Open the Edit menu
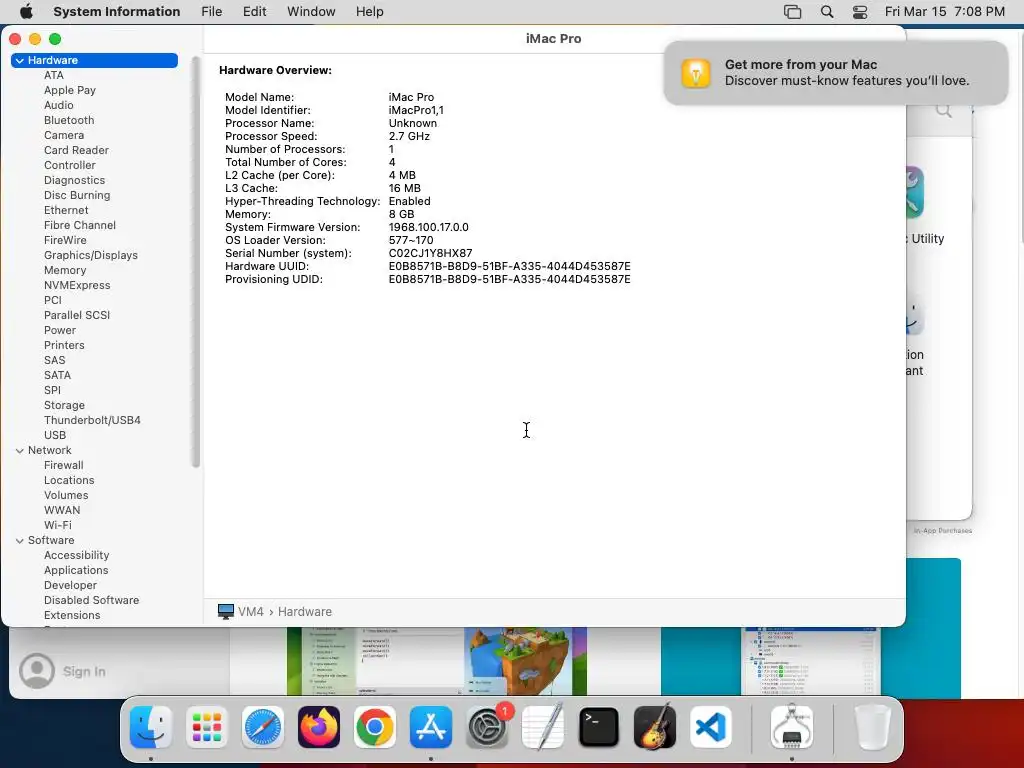 pos(255,12)
